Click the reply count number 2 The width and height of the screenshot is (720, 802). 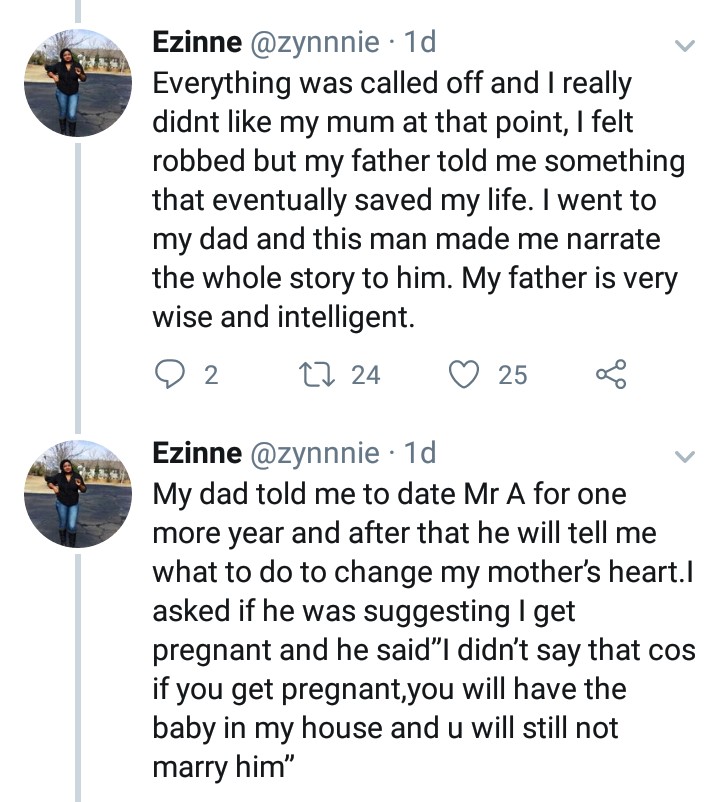[210, 375]
